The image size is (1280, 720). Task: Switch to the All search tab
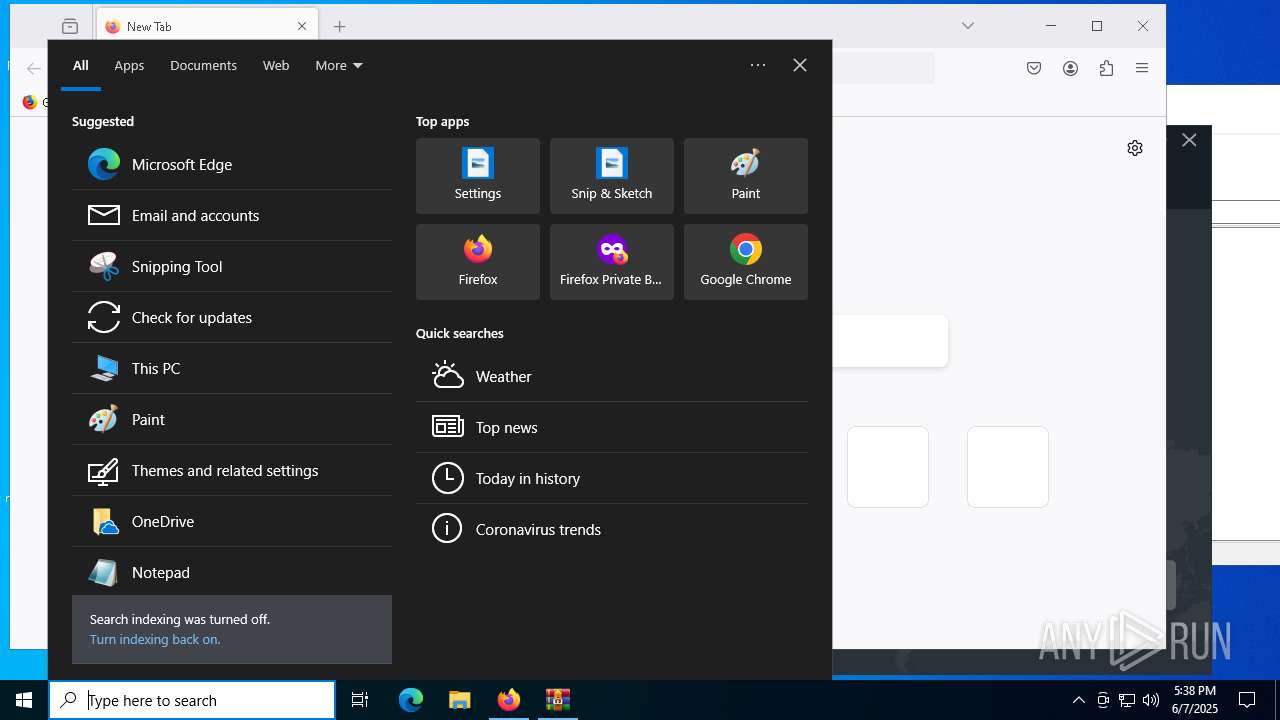(81, 65)
